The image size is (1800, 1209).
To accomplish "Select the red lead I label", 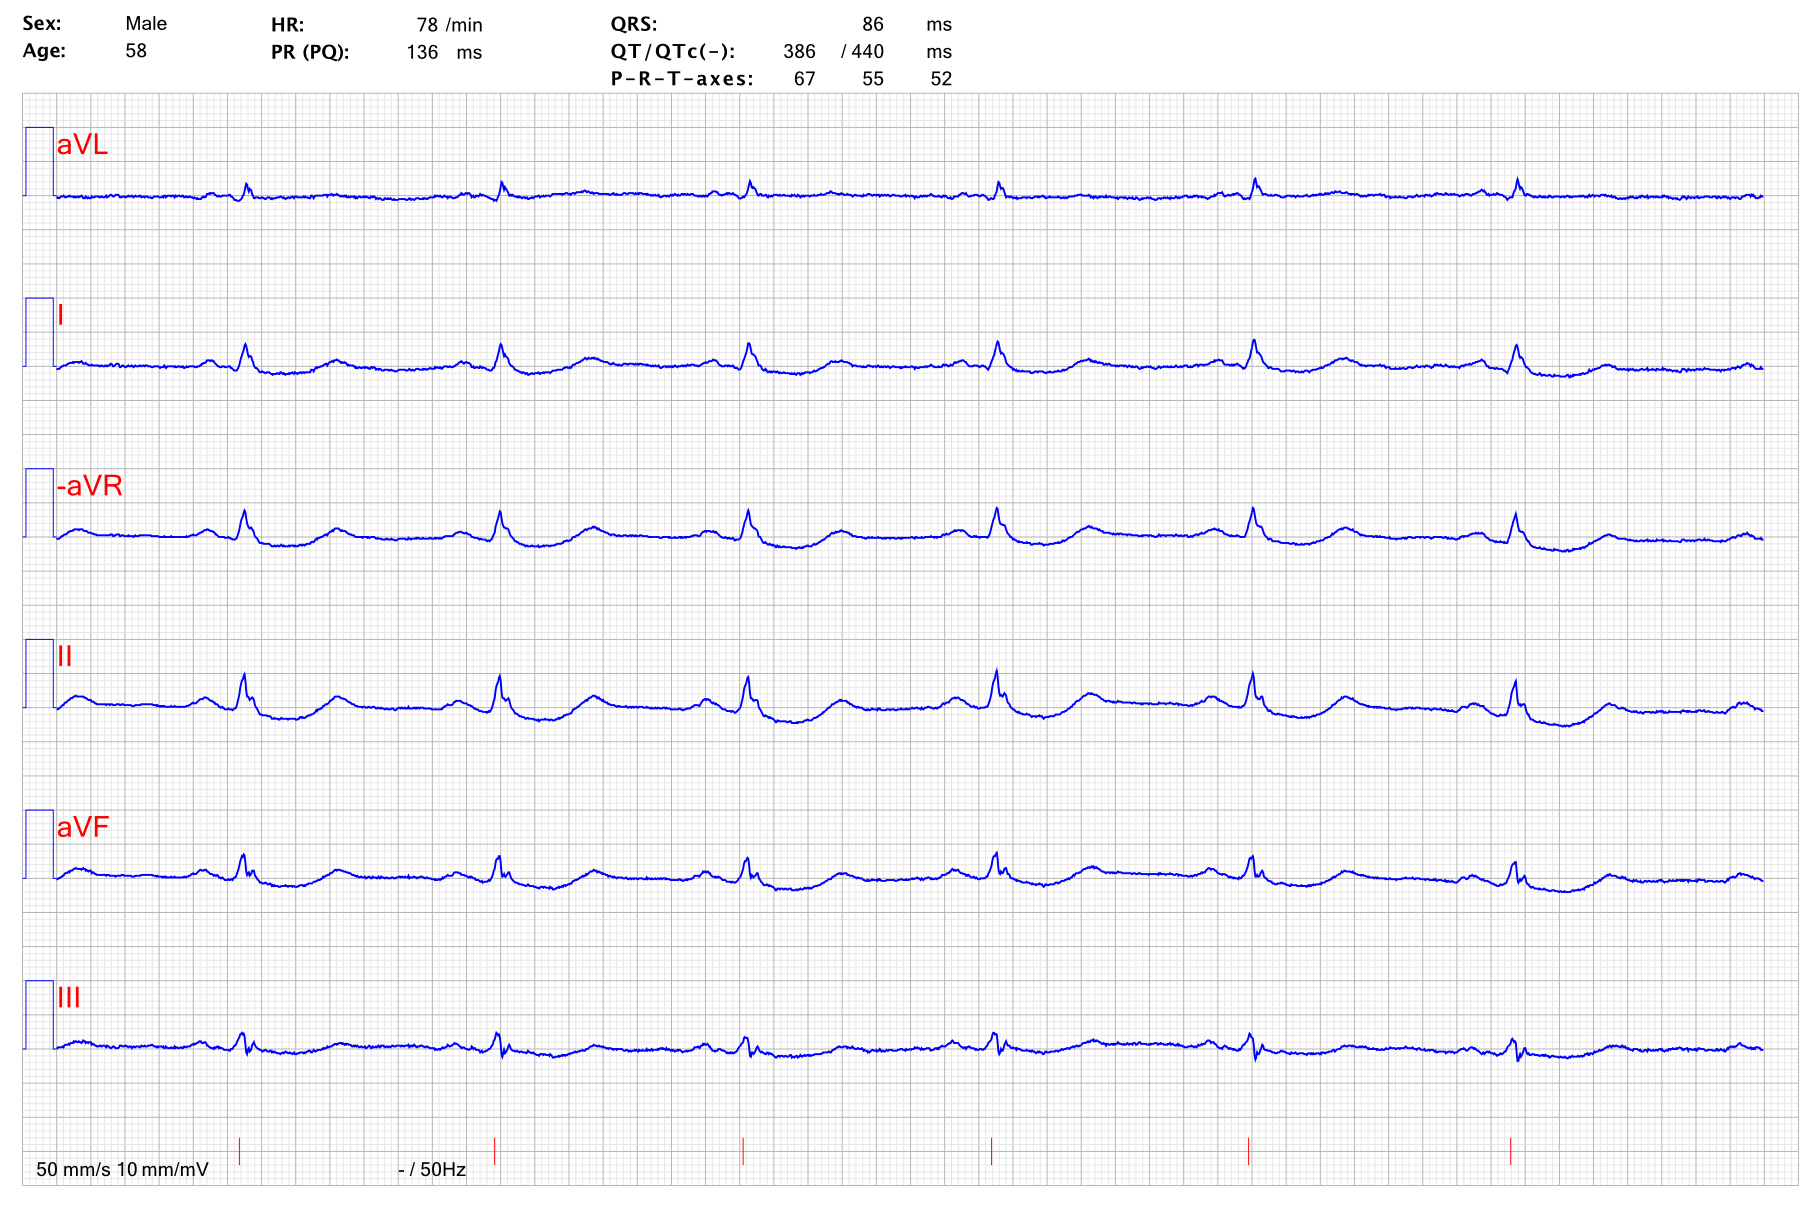I will pos(61,315).
